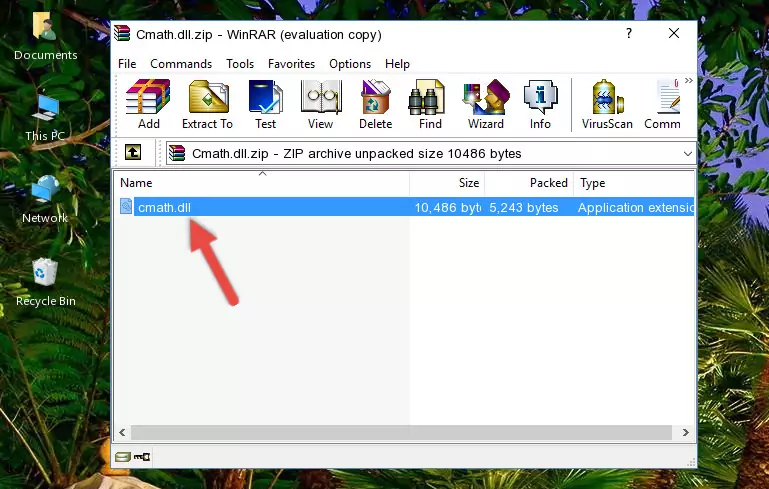Show archive Info
769x489 pixels.
point(540,104)
